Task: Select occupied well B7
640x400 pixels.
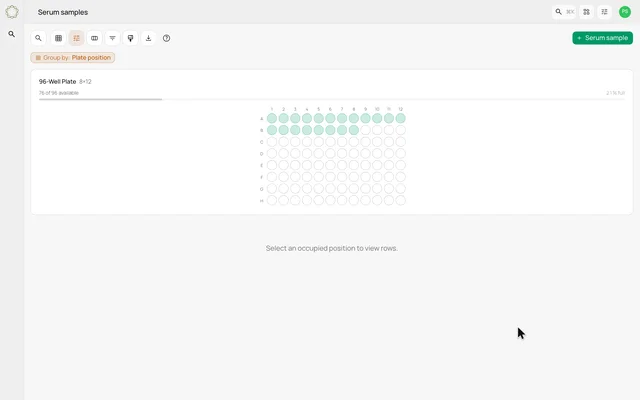Action: 342,130
